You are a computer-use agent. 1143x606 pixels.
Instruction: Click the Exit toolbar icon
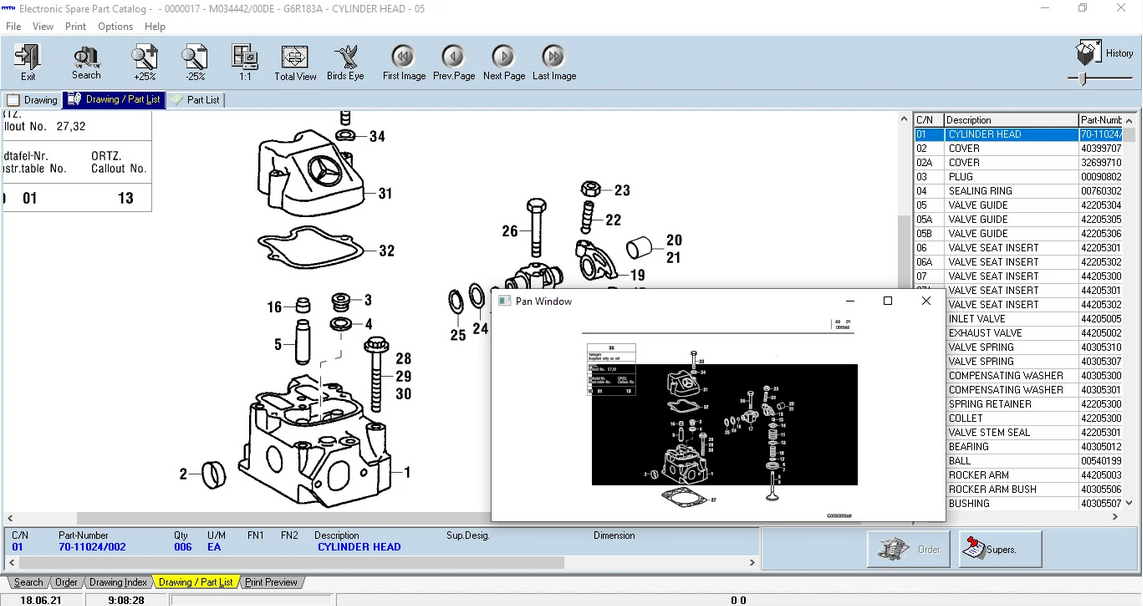pos(28,61)
